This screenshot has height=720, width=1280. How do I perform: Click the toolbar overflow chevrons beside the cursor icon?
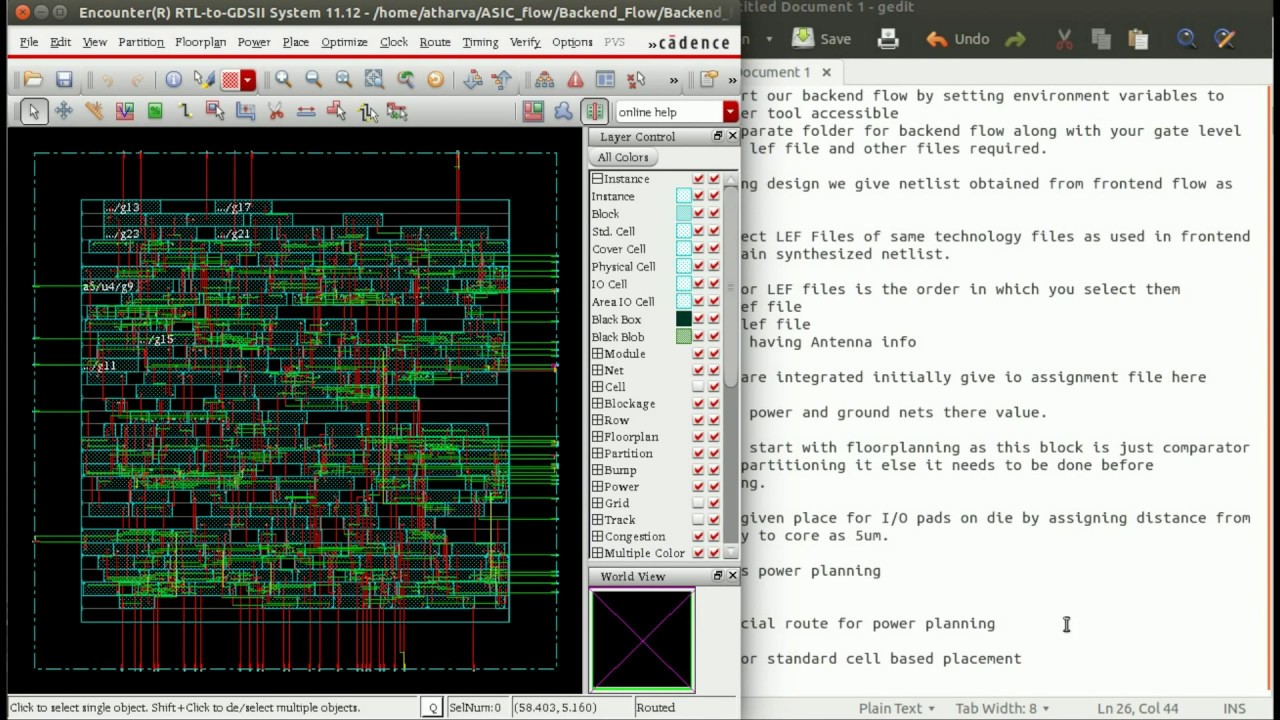(x=673, y=80)
